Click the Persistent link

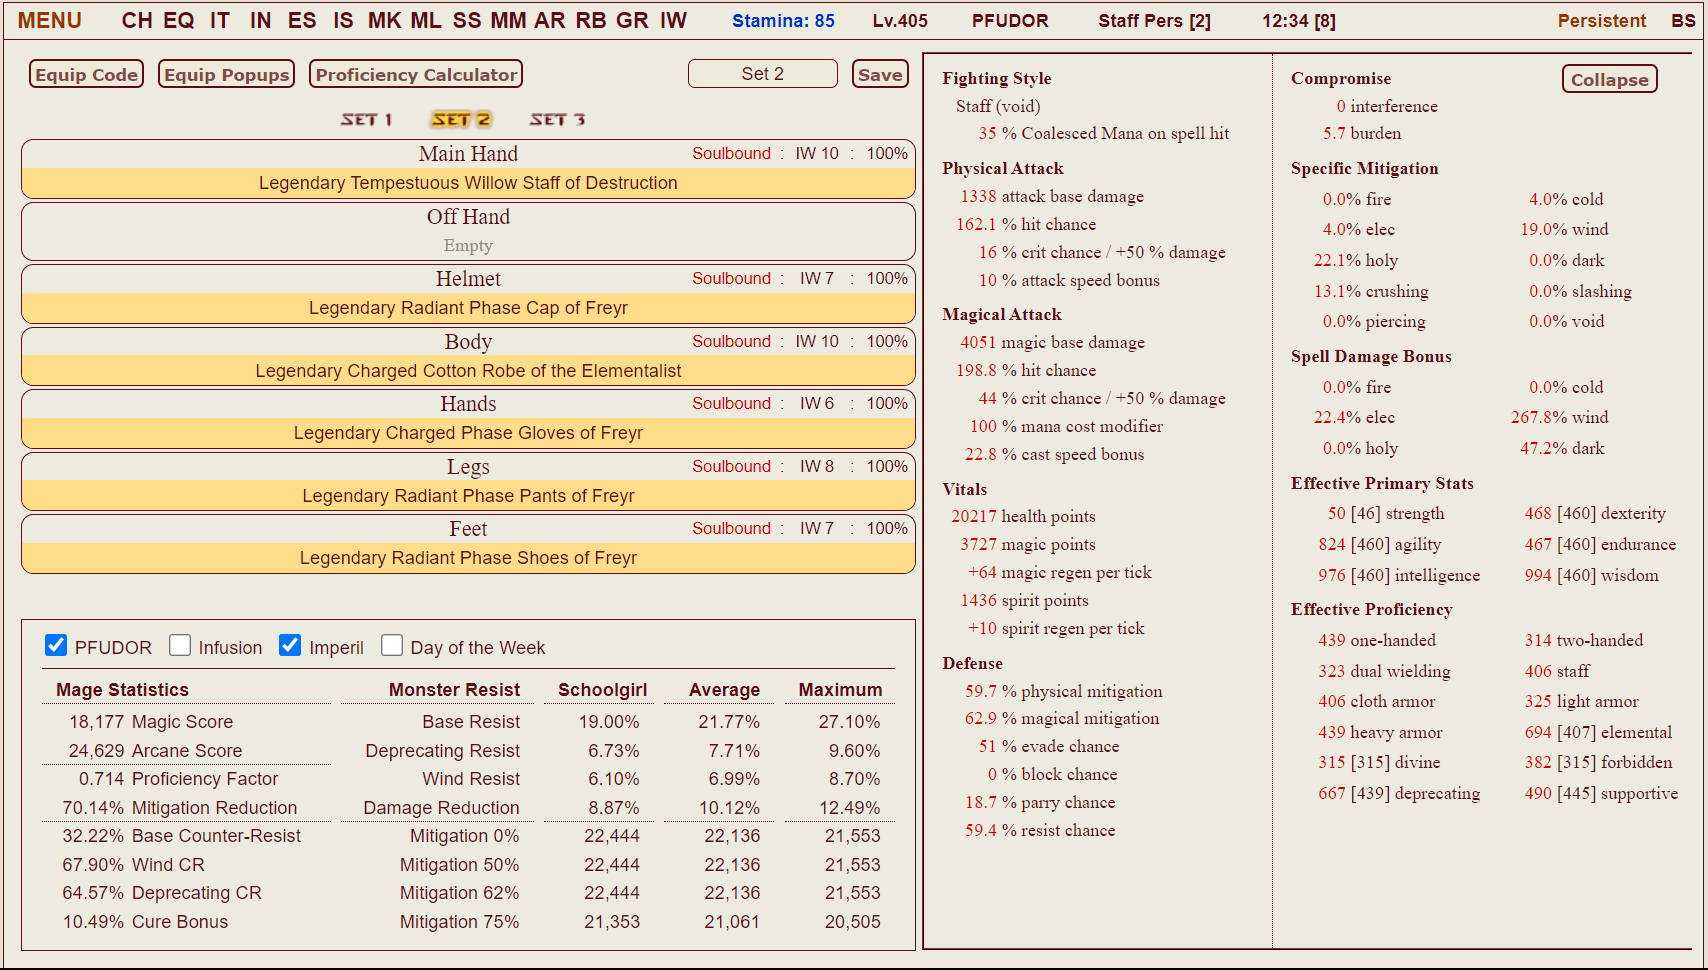1601,21
